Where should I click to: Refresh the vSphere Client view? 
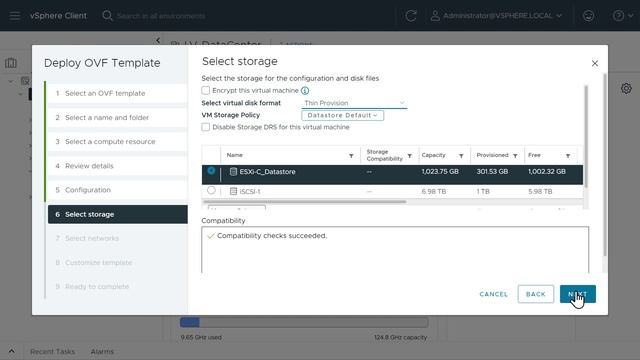(411, 16)
